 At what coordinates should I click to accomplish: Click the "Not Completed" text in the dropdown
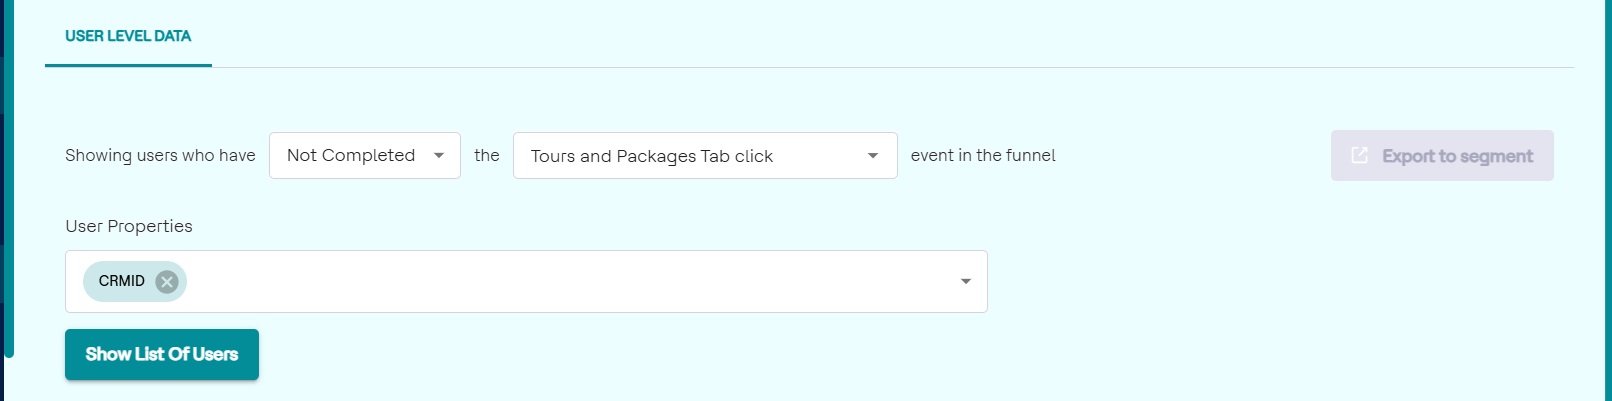(351, 155)
